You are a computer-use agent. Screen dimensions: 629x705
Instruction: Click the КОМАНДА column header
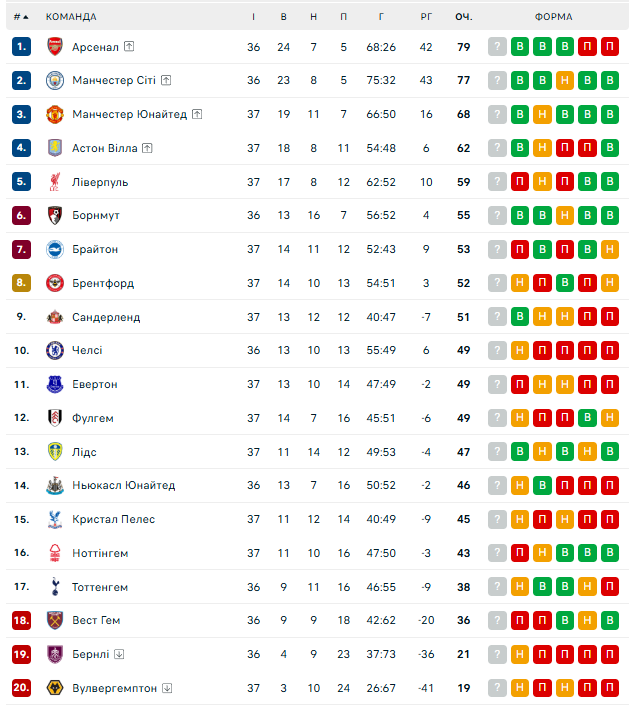pos(71,17)
